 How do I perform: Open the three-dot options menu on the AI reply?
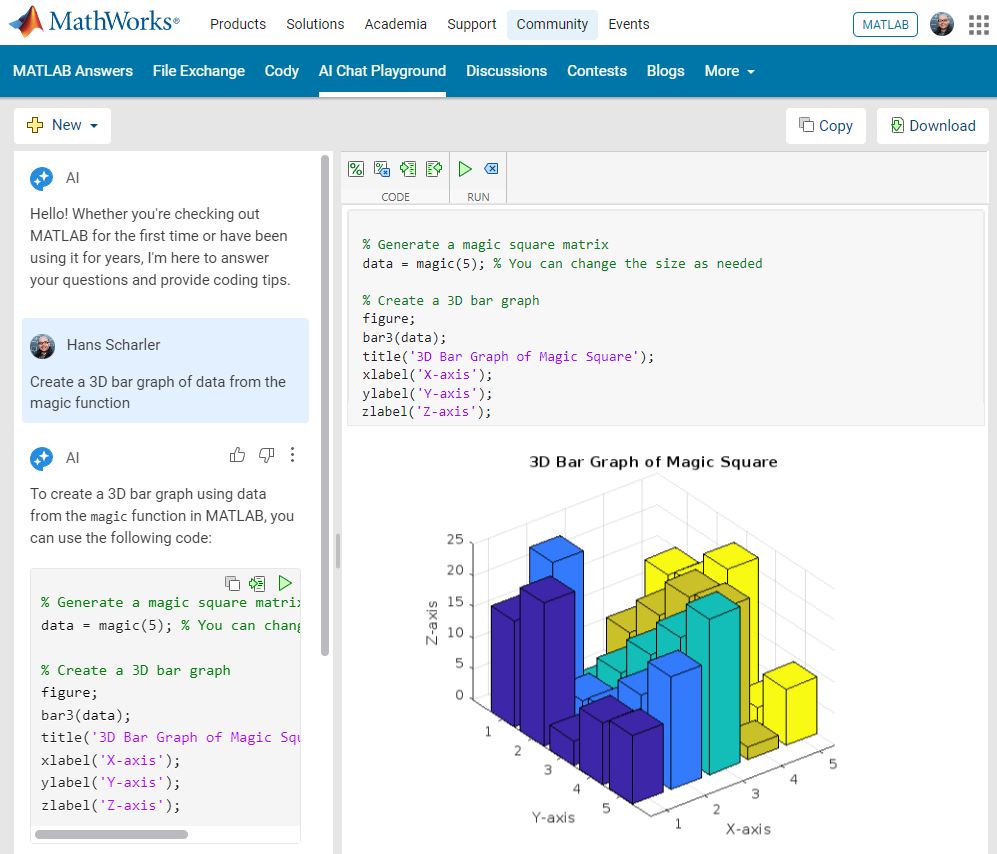293,455
